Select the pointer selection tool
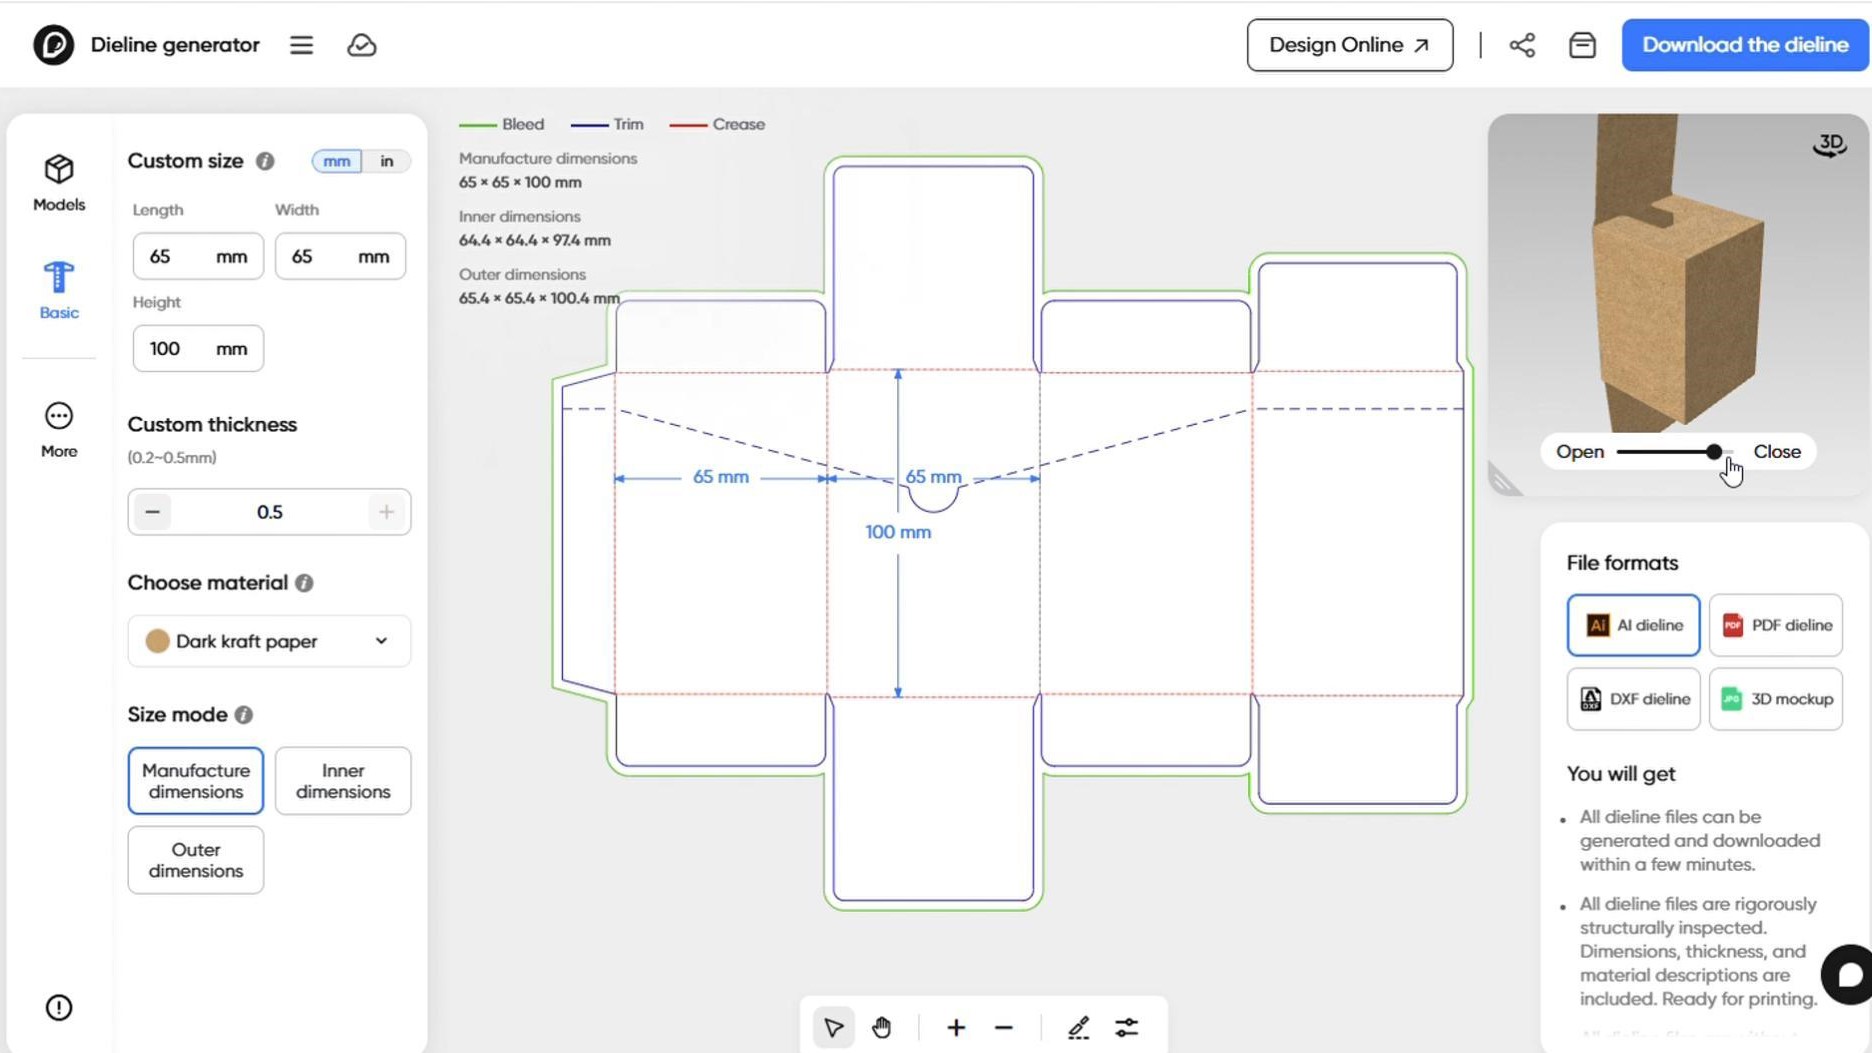 pyautogui.click(x=833, y=1028)
